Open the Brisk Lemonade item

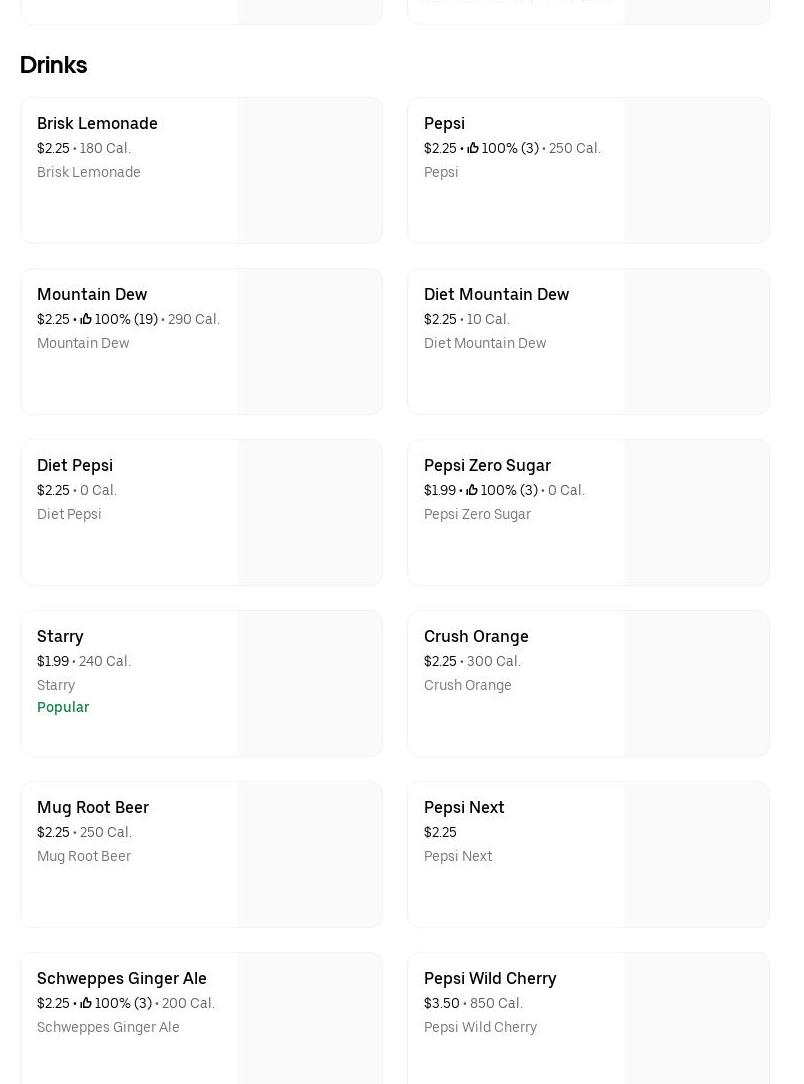tap(97, 124)
